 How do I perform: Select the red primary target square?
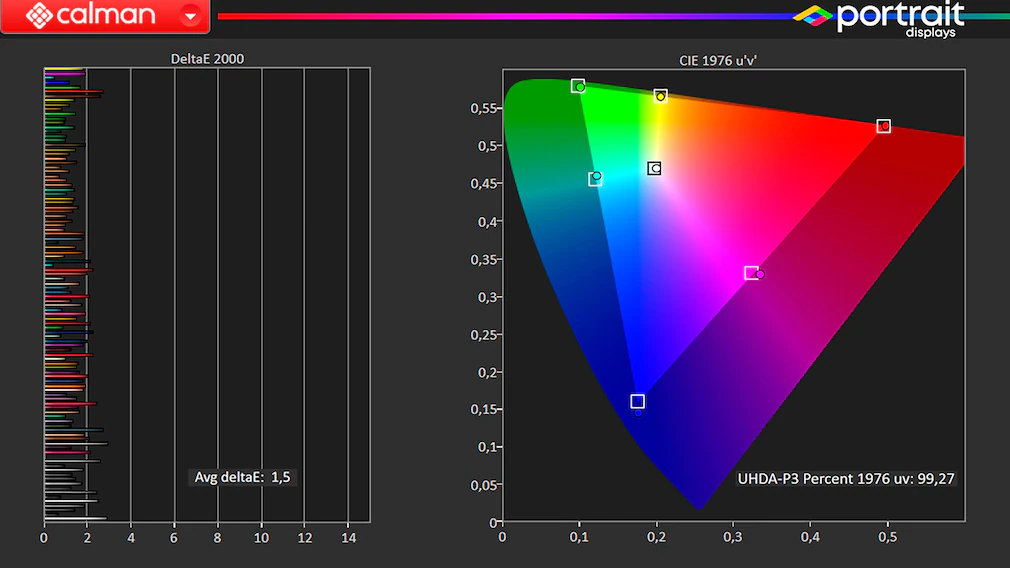884,126
